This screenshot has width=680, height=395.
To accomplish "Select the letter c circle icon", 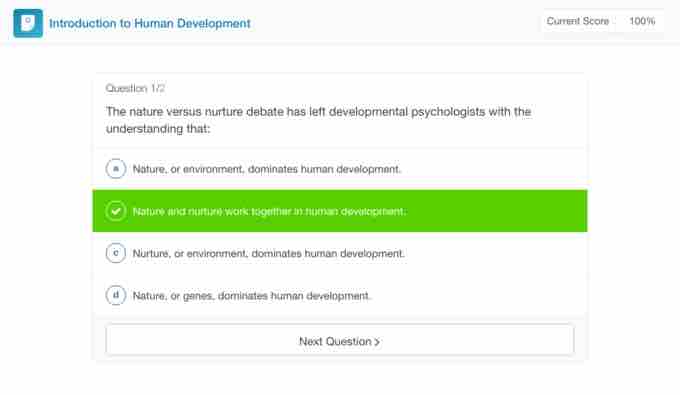I will [116, 253].
